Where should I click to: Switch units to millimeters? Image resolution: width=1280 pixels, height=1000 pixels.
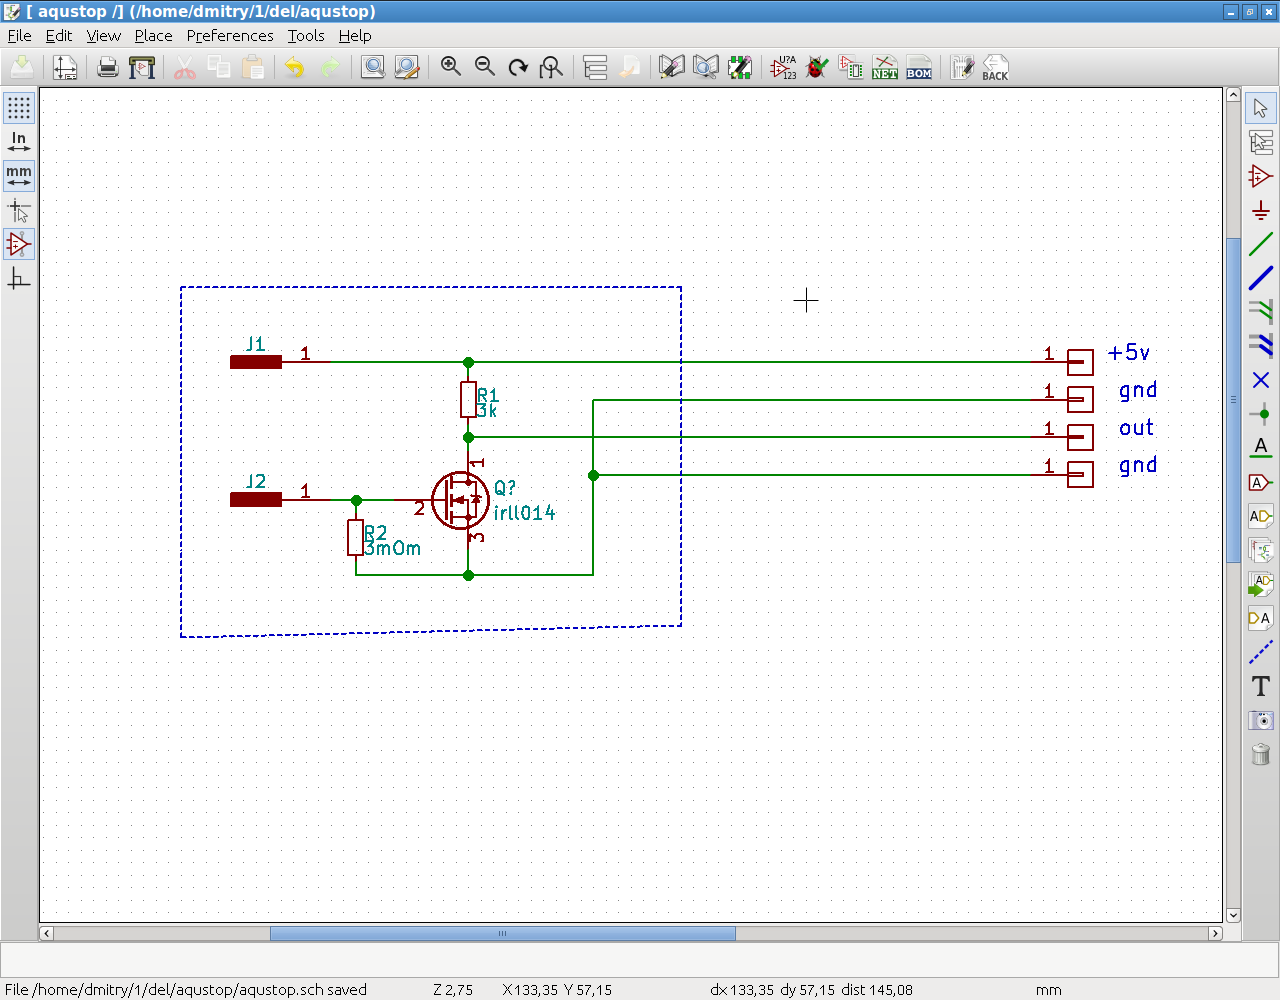[x=19, y=176]
